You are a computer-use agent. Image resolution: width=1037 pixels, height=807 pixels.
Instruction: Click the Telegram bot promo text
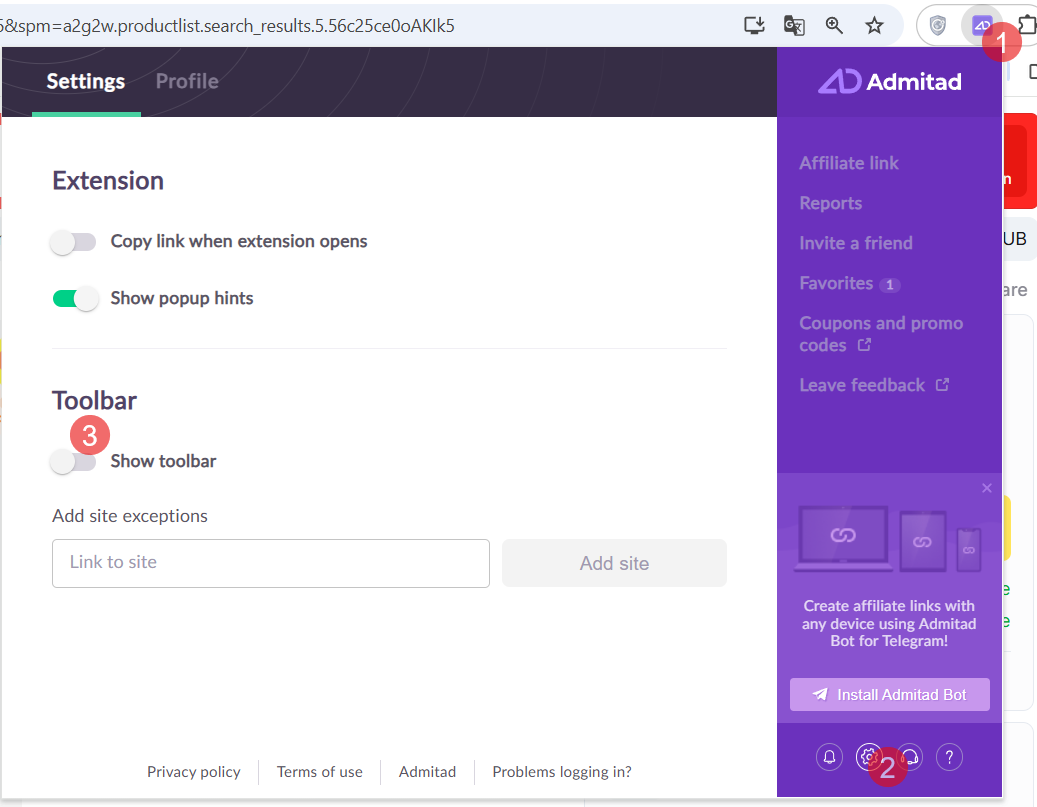[889, 623]
